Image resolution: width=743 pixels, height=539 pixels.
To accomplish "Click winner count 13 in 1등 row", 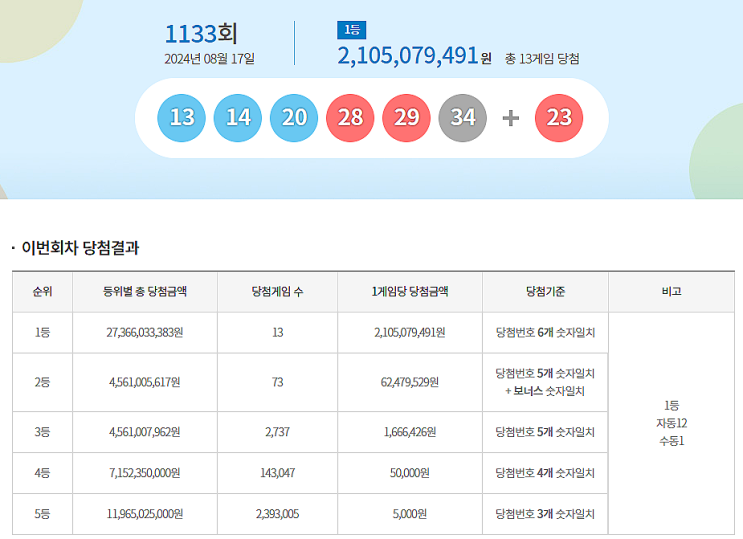I will coord(278,332).
